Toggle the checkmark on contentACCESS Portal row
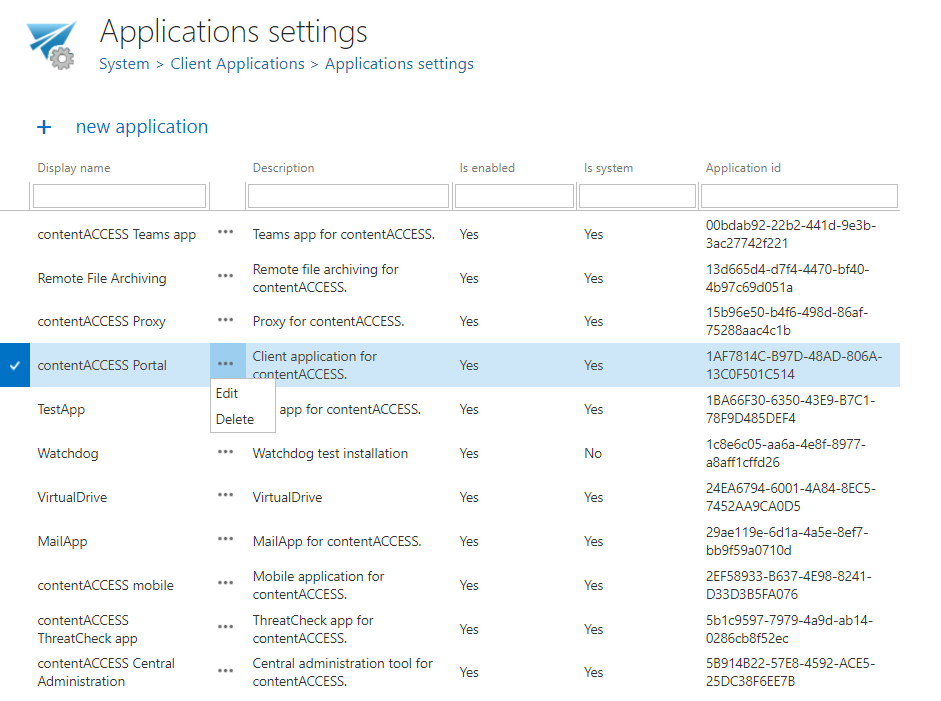Viewport: 941px width, 701px height. point(15,366)
